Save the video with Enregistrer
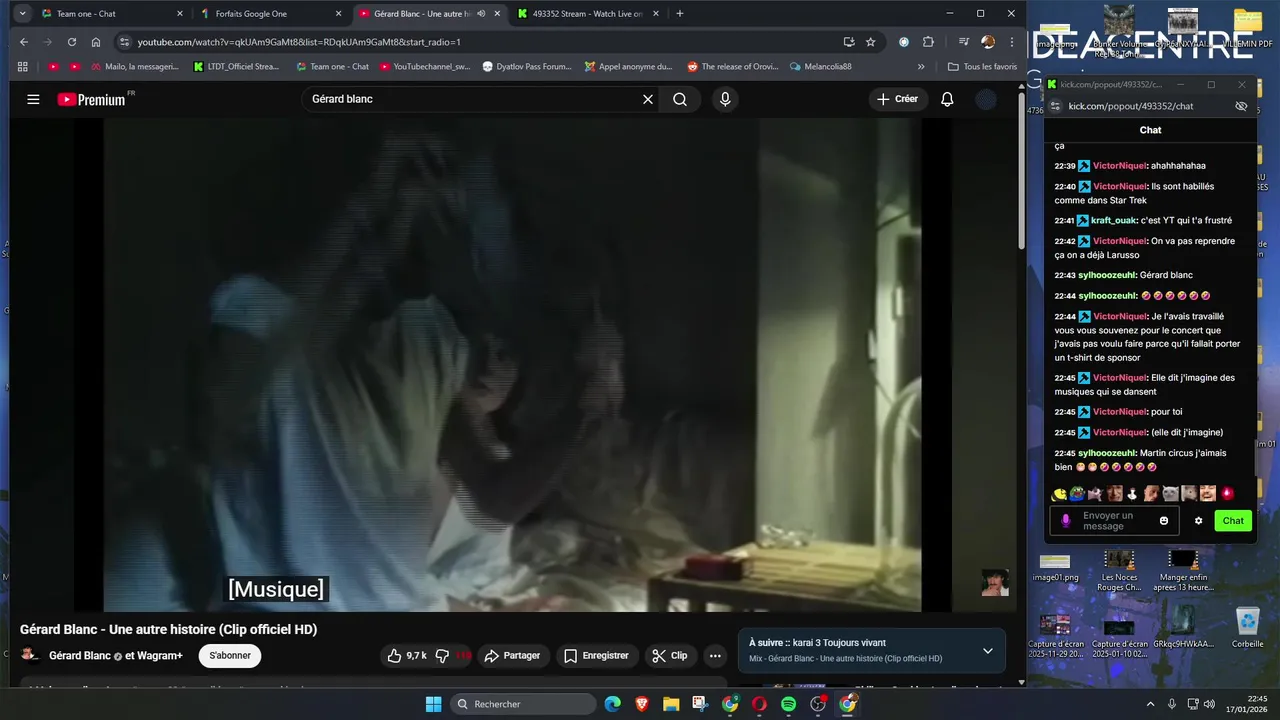1280x720 pixels. pos(596,656)
